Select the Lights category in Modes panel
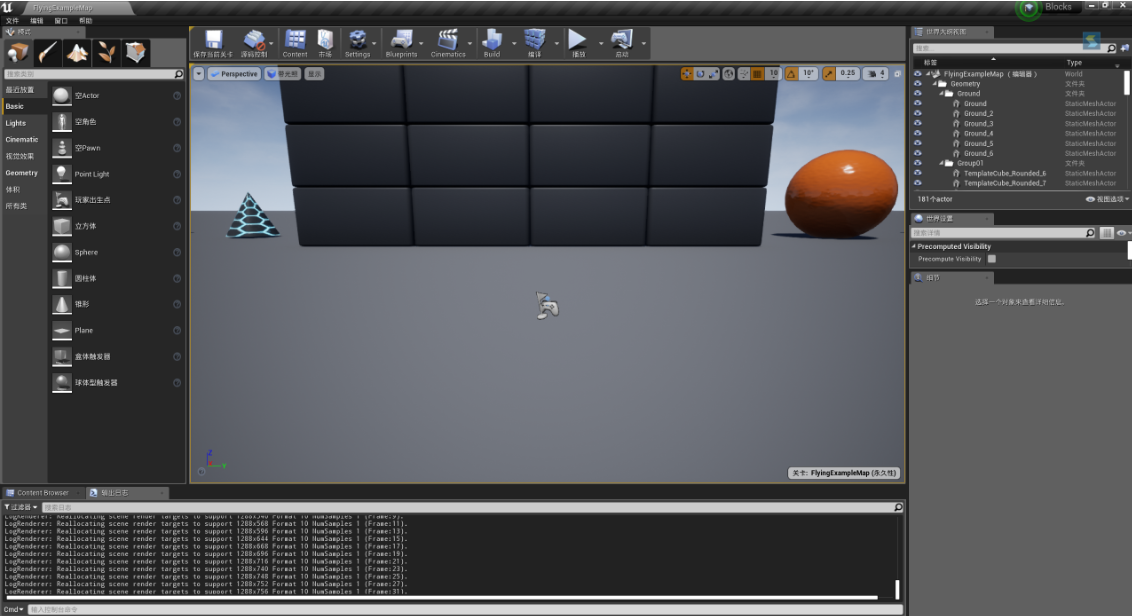Screen dimensions: 1132x616 pyautogui.click(x=16, y=123)
